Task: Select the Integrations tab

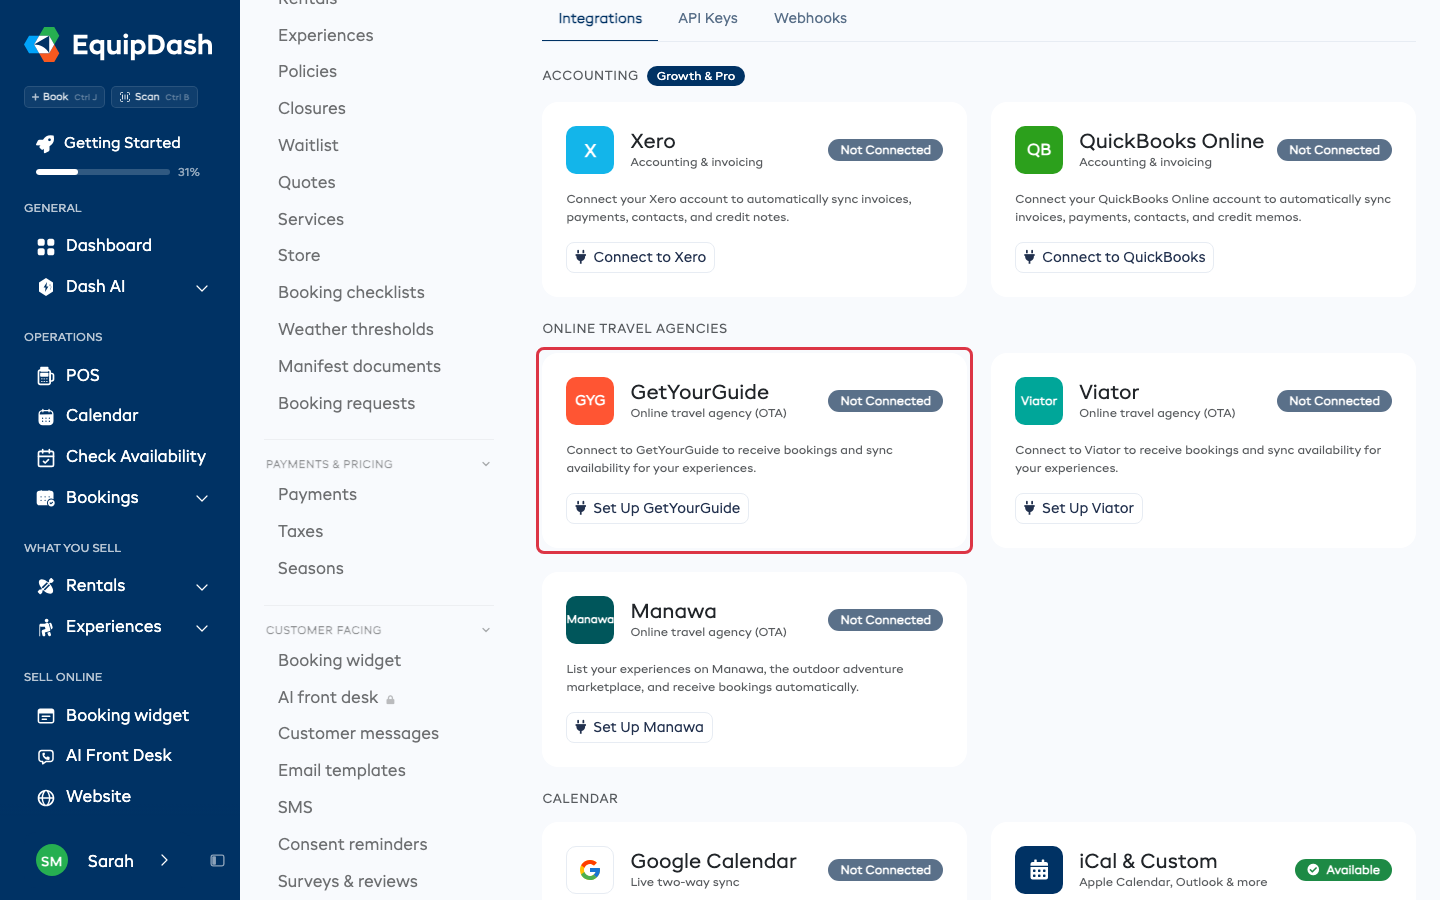Action: [x=600, y=19]
